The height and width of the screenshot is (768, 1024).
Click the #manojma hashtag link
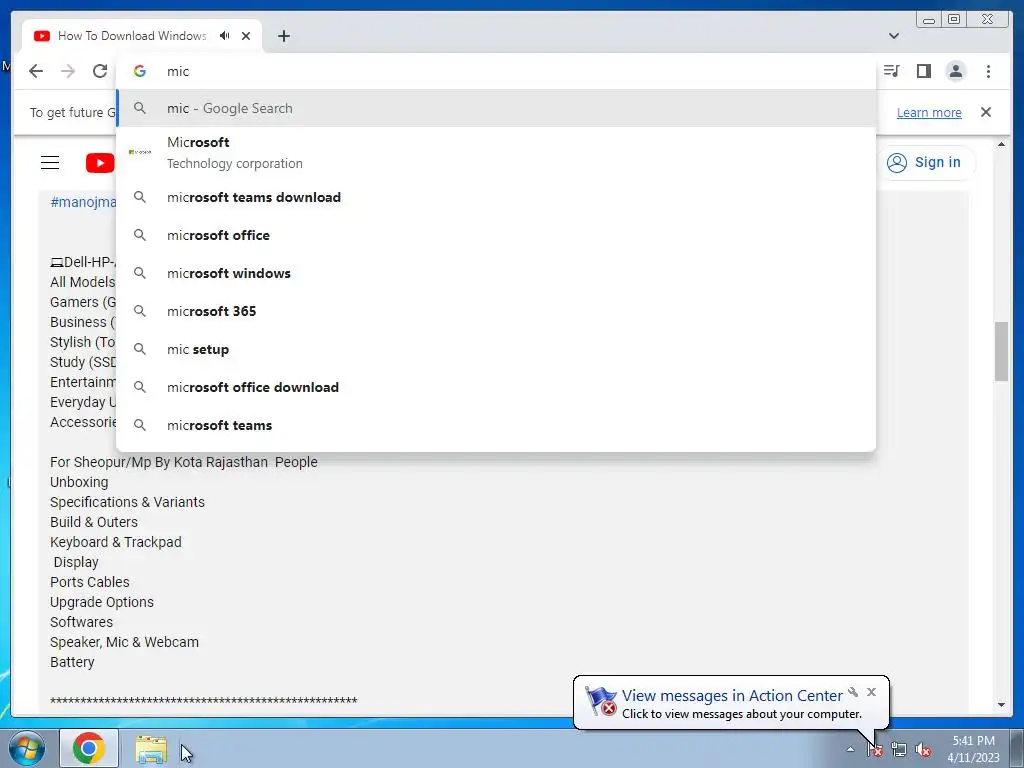tap(83, 202)
